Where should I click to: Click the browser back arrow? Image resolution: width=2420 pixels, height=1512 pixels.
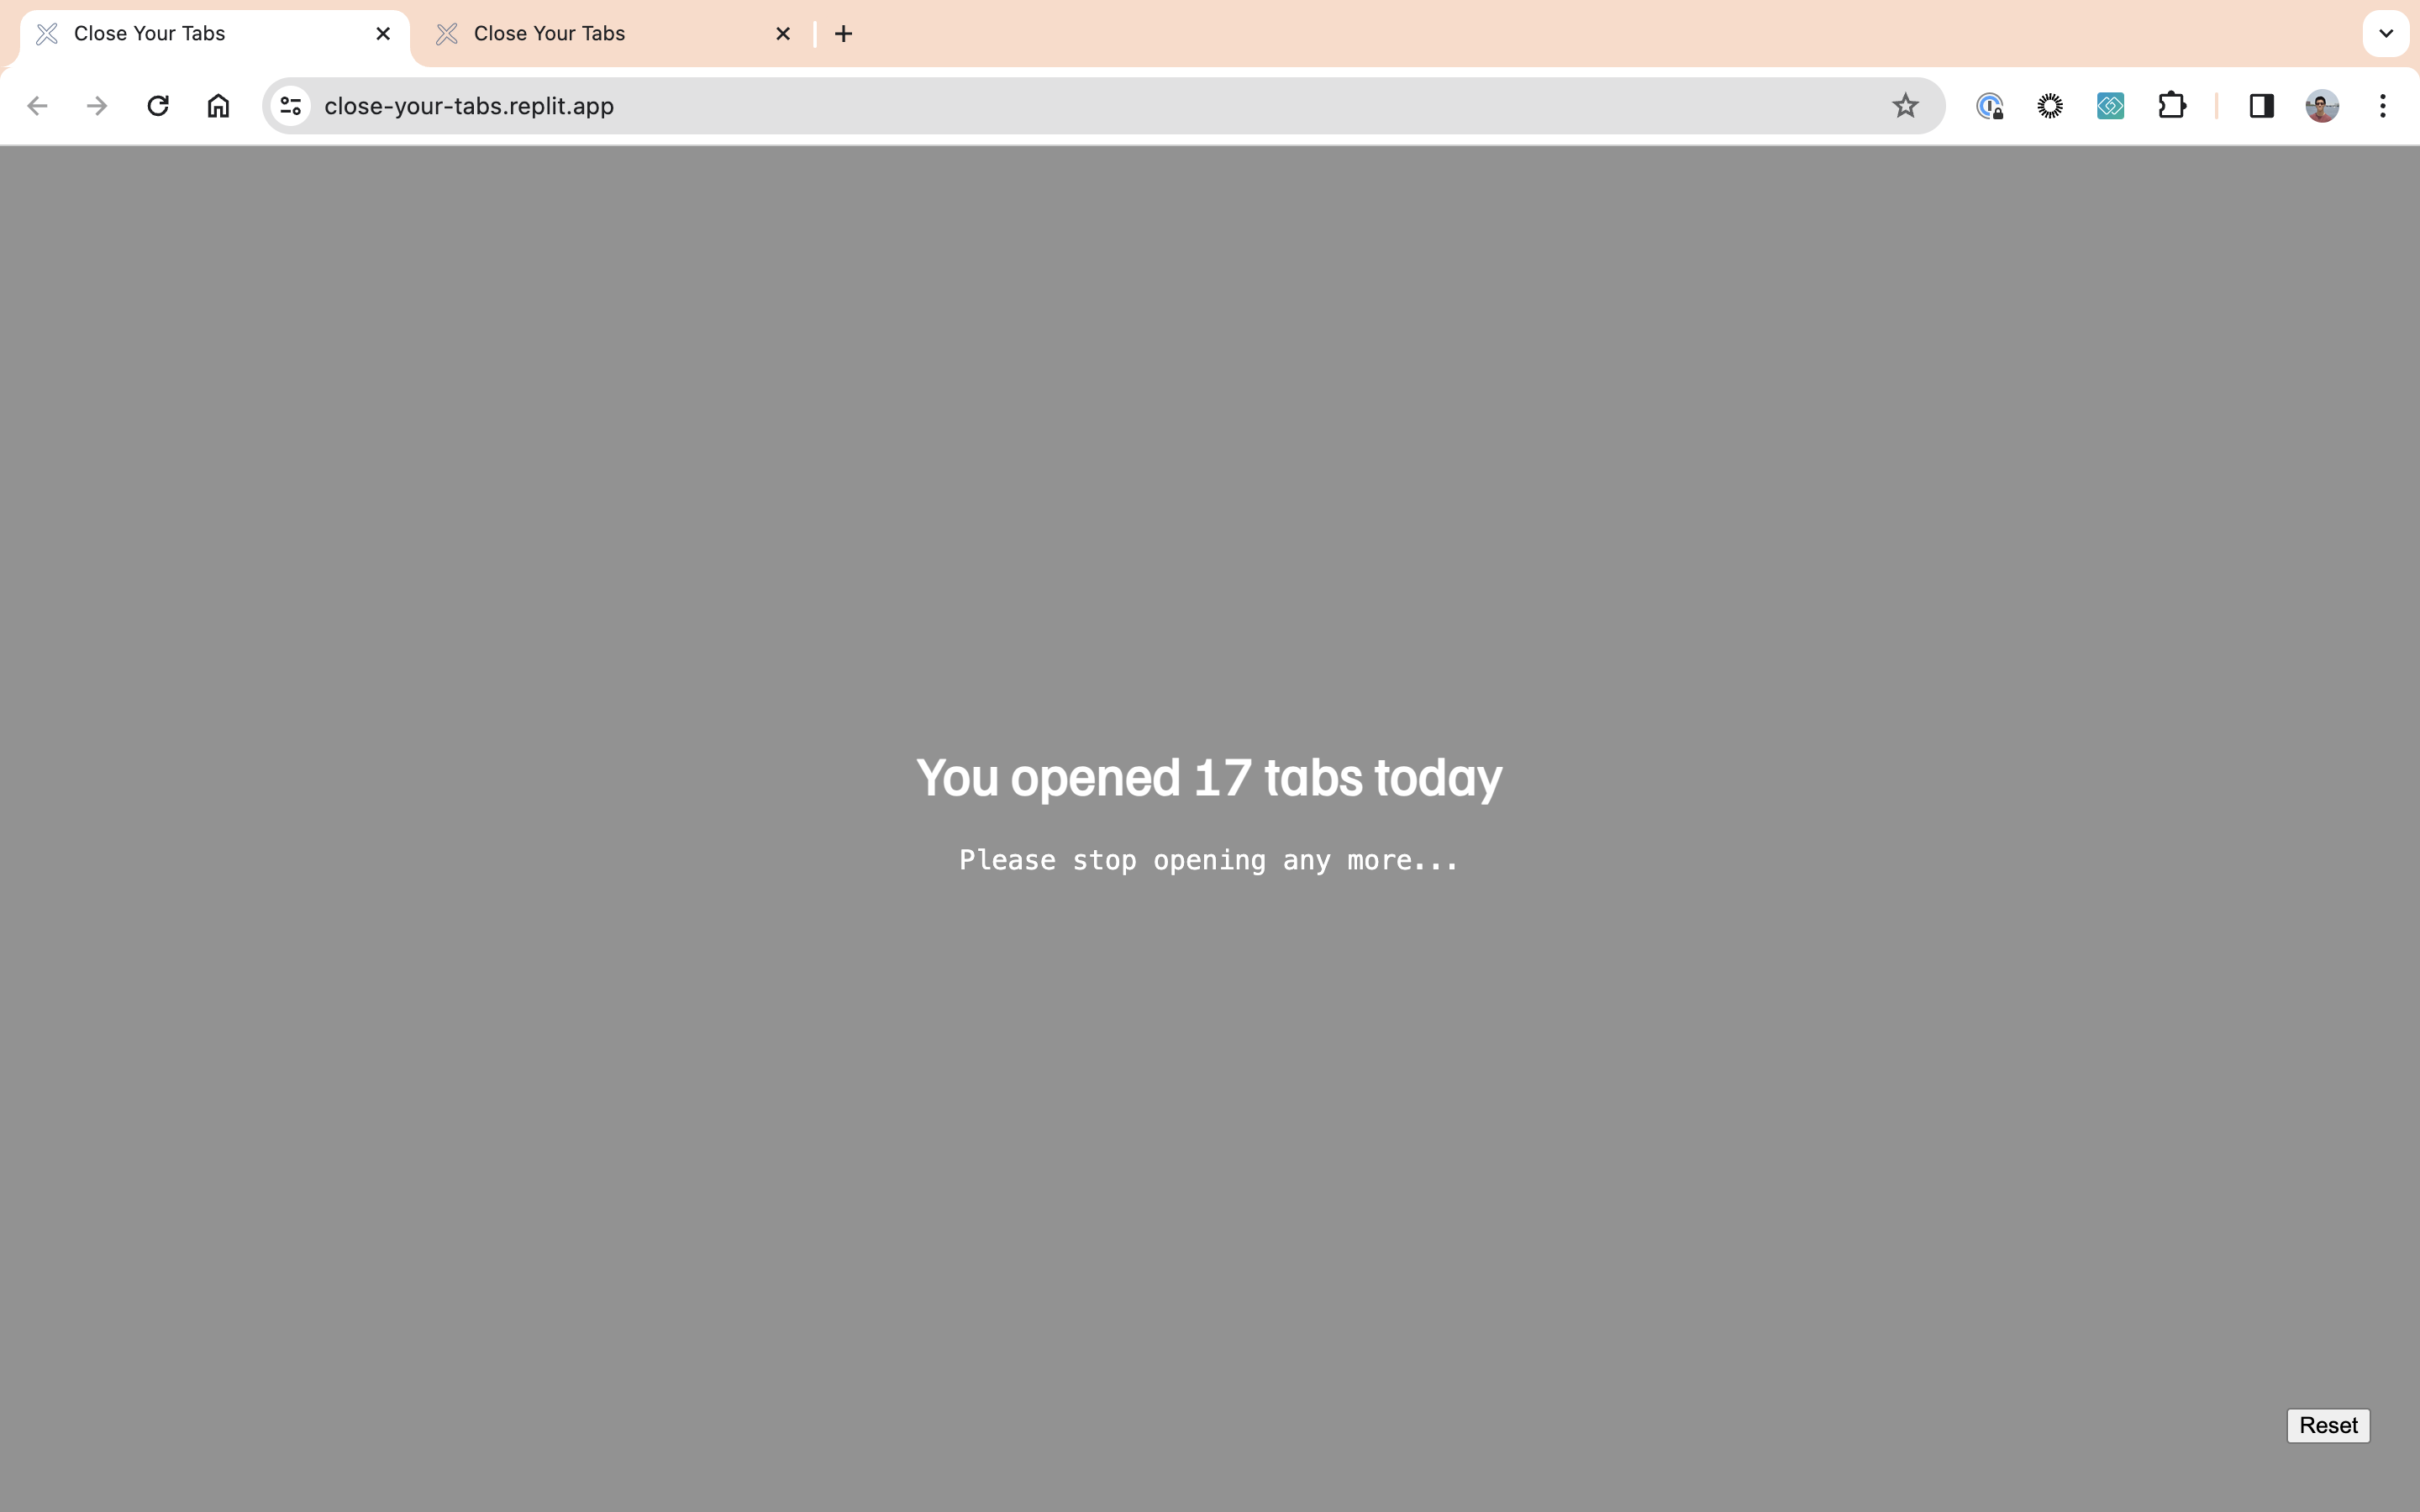(x=37, y=106)
